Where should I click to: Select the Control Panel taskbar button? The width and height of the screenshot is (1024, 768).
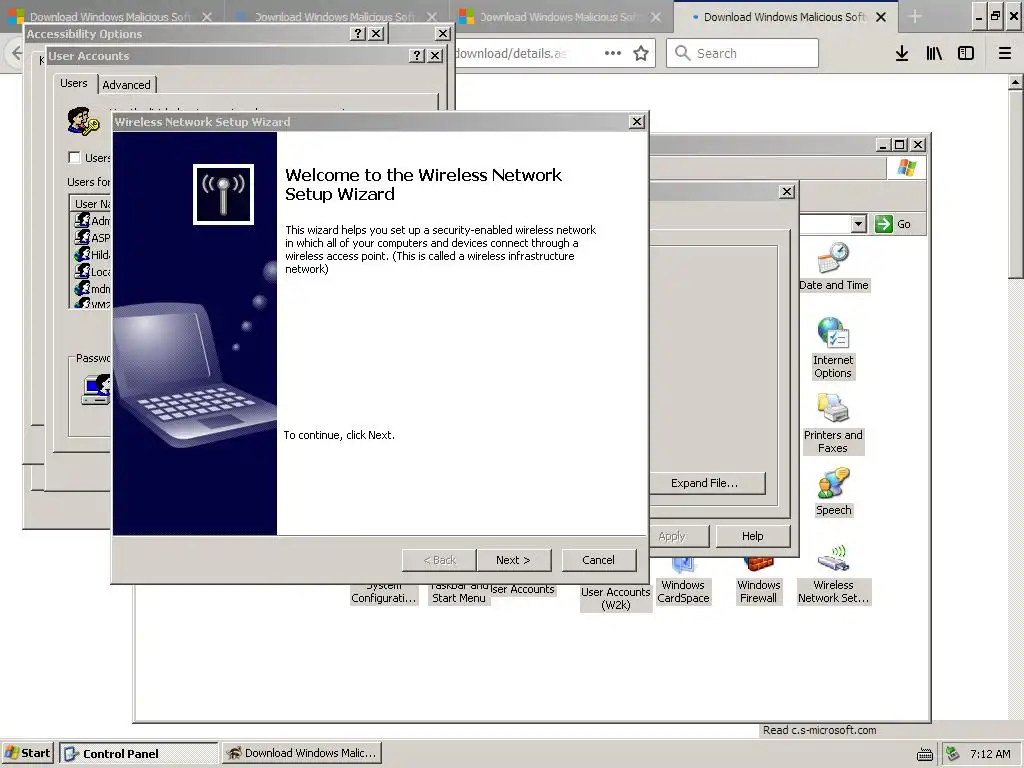[138, 754]
